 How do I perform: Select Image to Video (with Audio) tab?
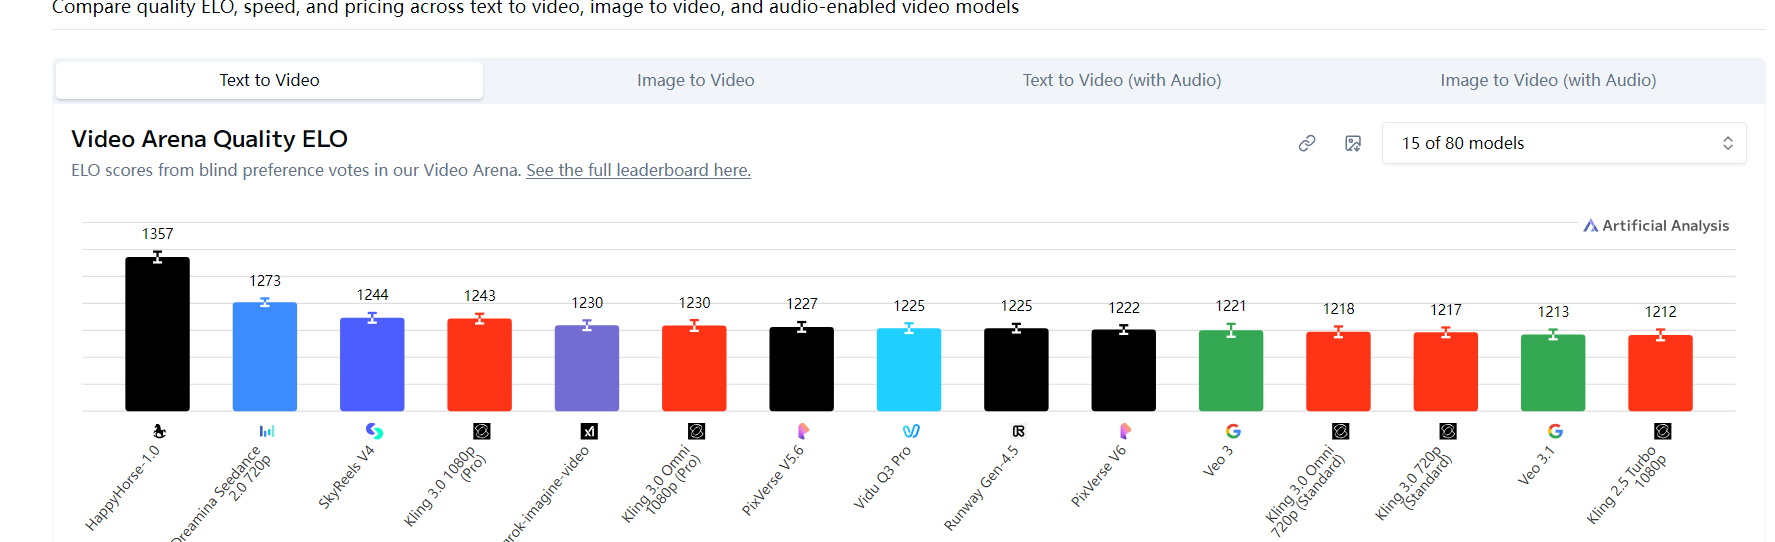pos(1547,80)
